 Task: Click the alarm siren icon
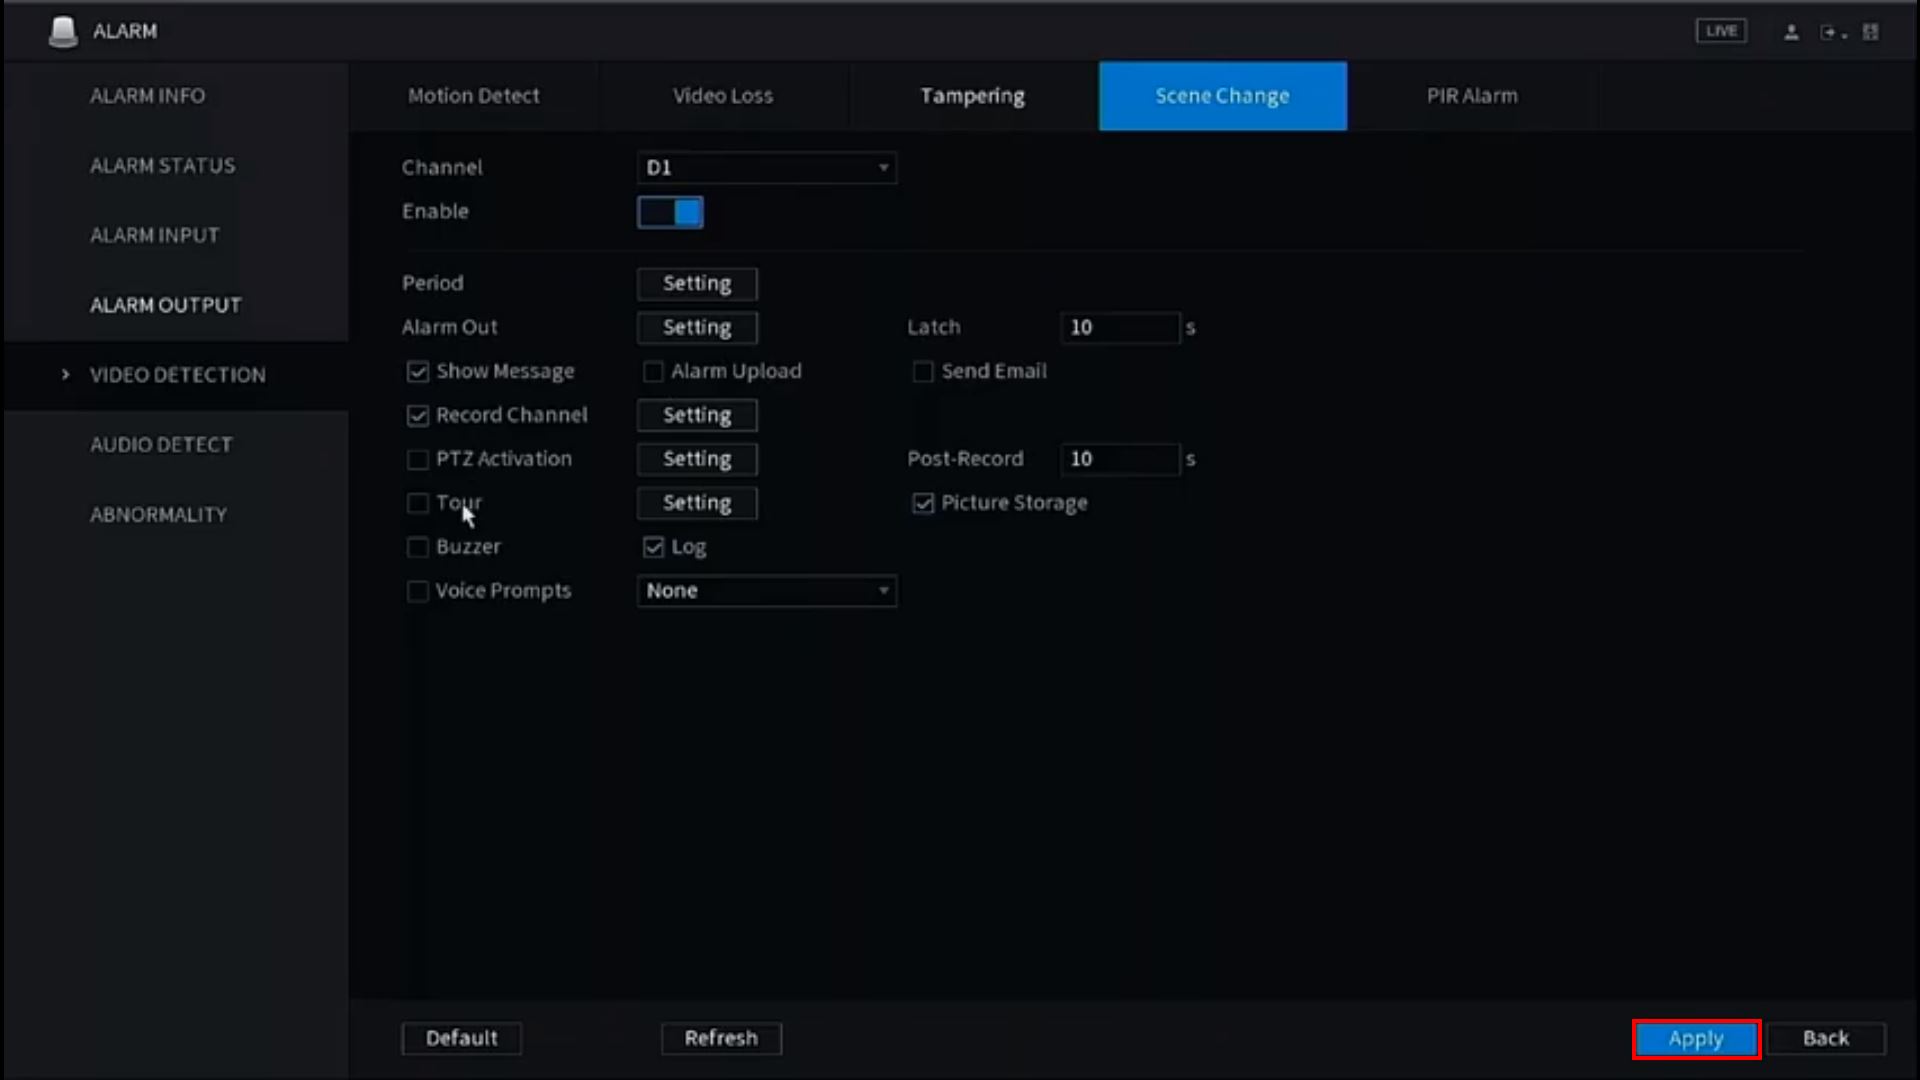[63, 31]
